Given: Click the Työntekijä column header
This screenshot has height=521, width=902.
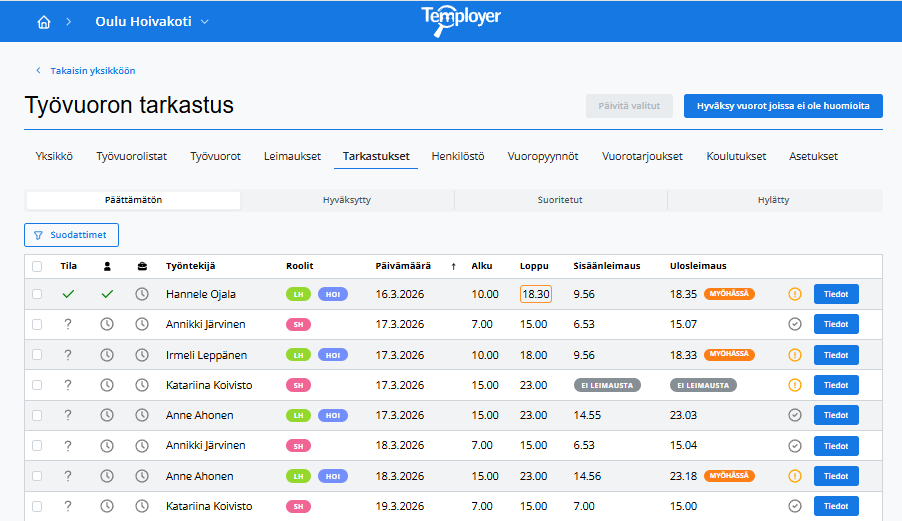Looking at the screenshot, I should (x=190, y=266).
